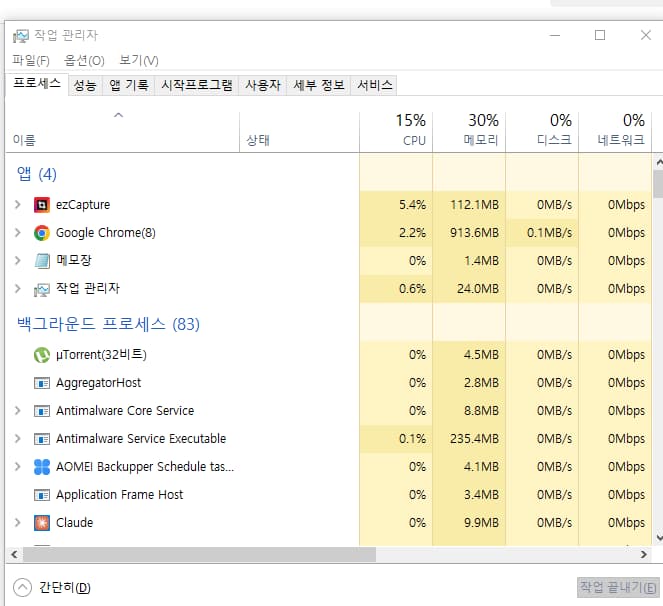The height and width of the screenshot is (606, 663).
Task: Open the 시작프로그램 tab
Action: click(197, 86)
